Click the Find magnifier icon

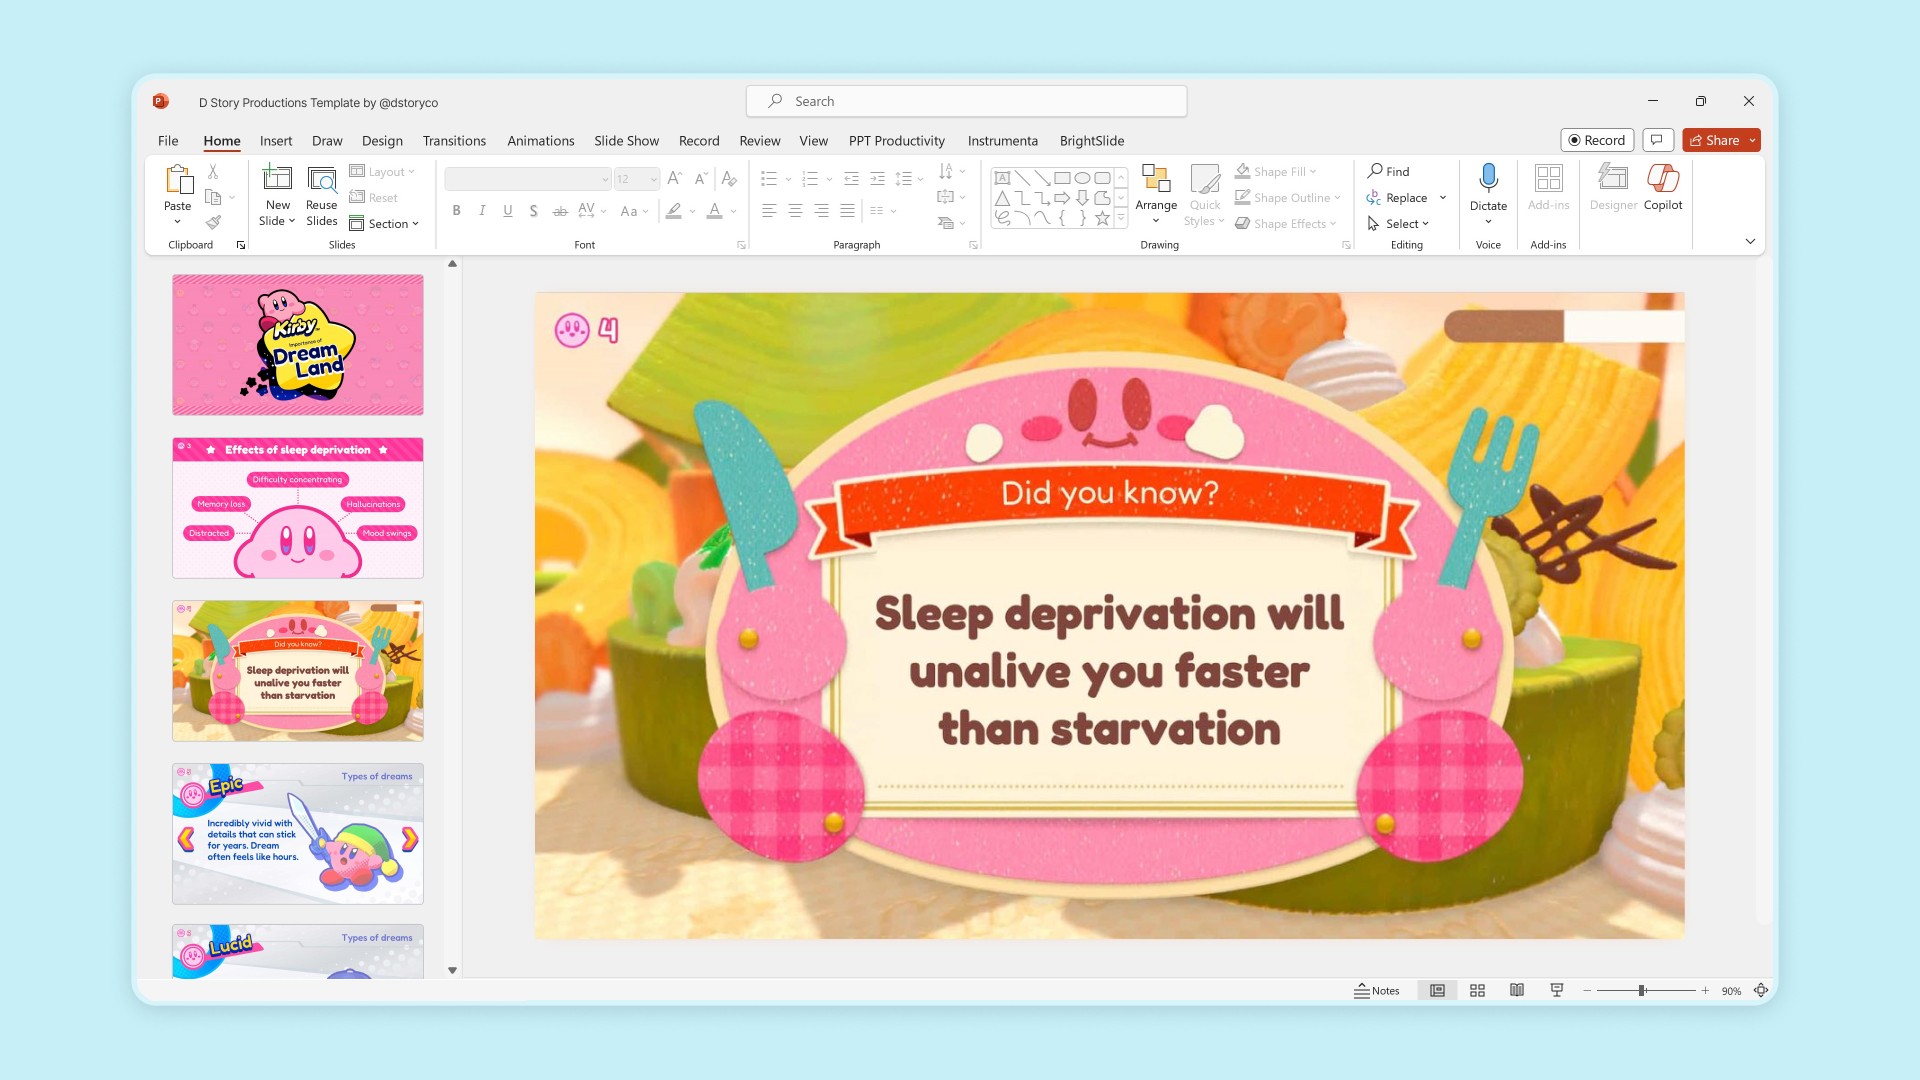pyautogui.click(x=1376, y=171)
